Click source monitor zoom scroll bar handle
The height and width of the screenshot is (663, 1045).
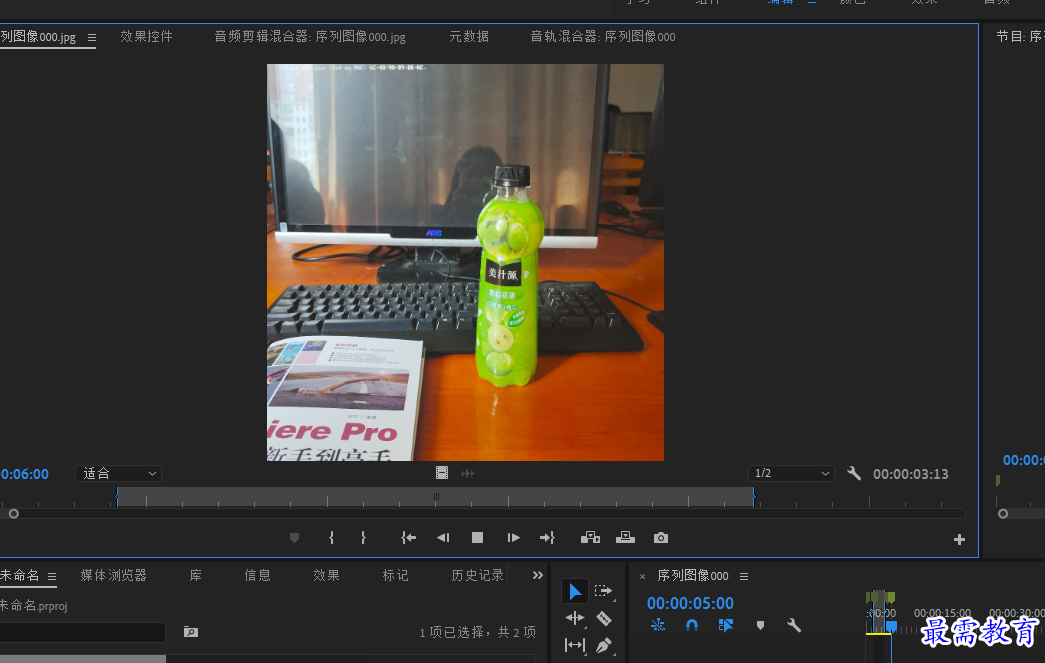click(x=13, y=514)
